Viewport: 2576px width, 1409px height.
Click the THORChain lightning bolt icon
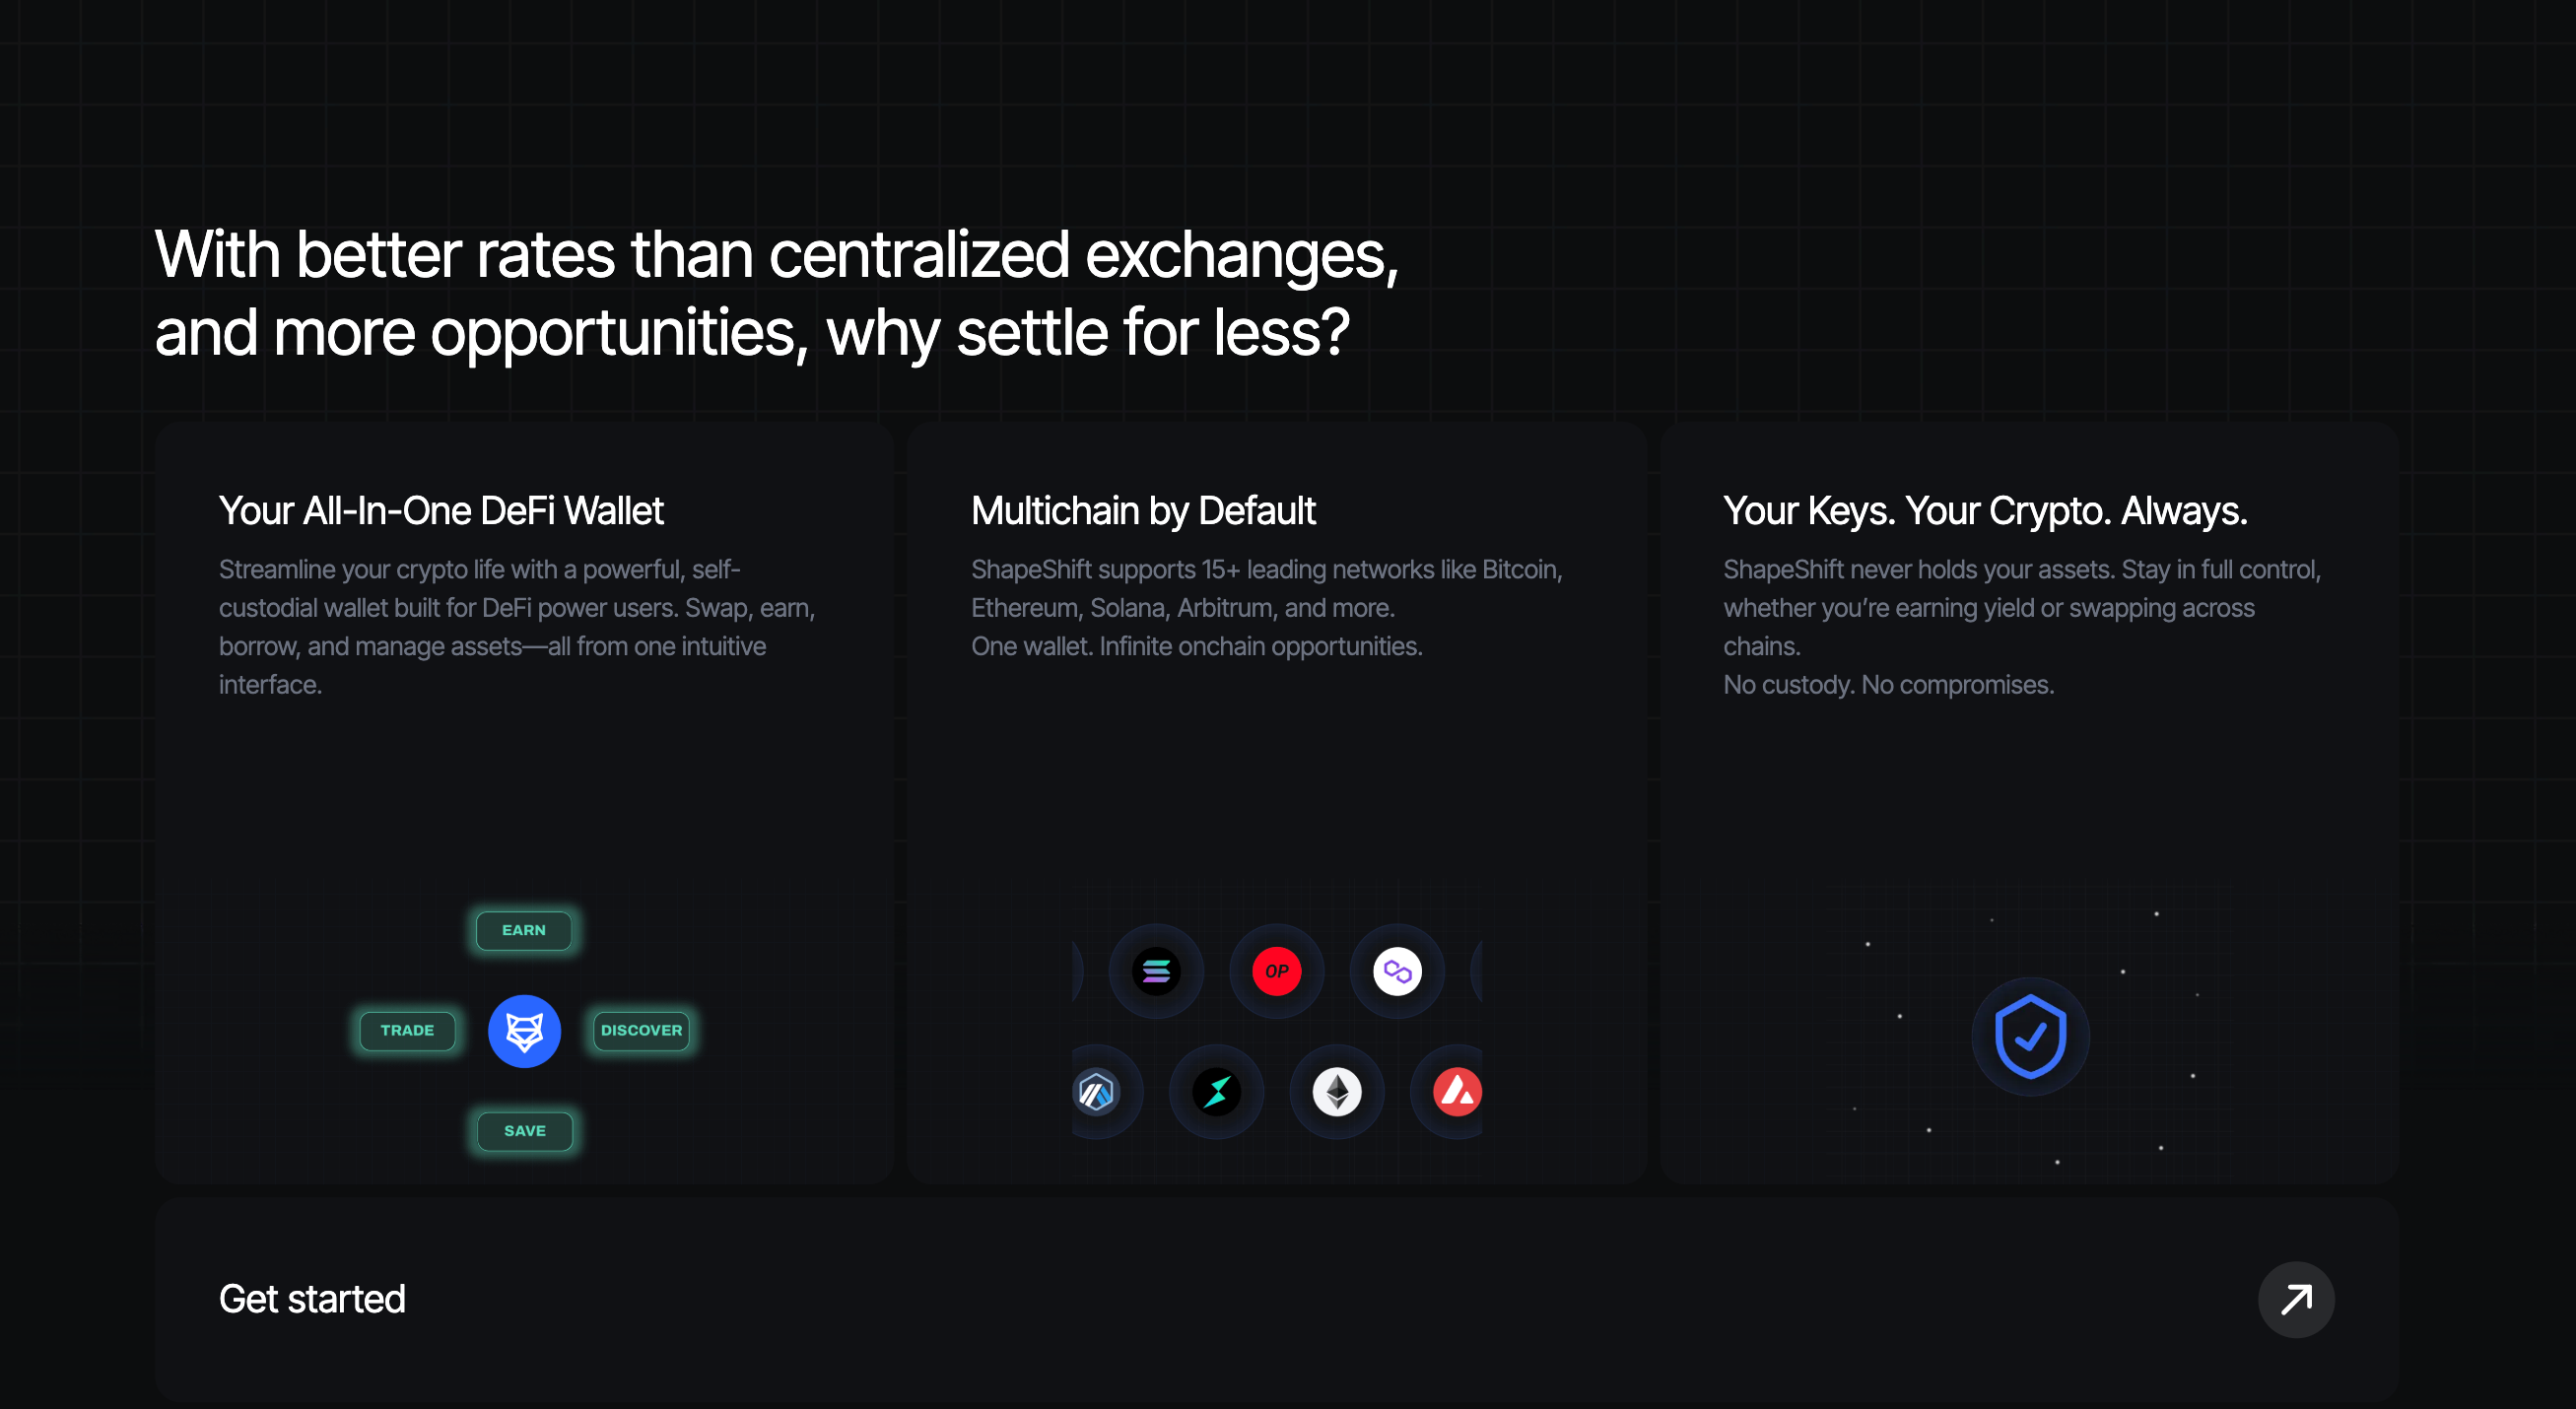[1216, 1092]
